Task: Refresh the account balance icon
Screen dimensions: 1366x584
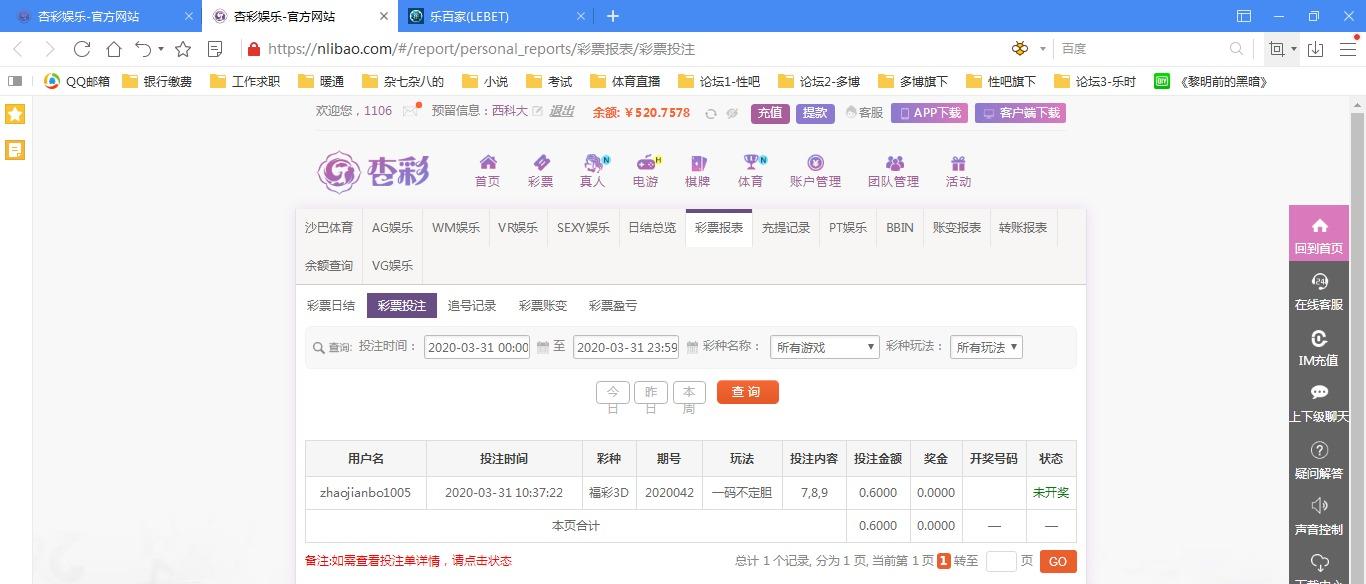Action: [x=711, y=113]
